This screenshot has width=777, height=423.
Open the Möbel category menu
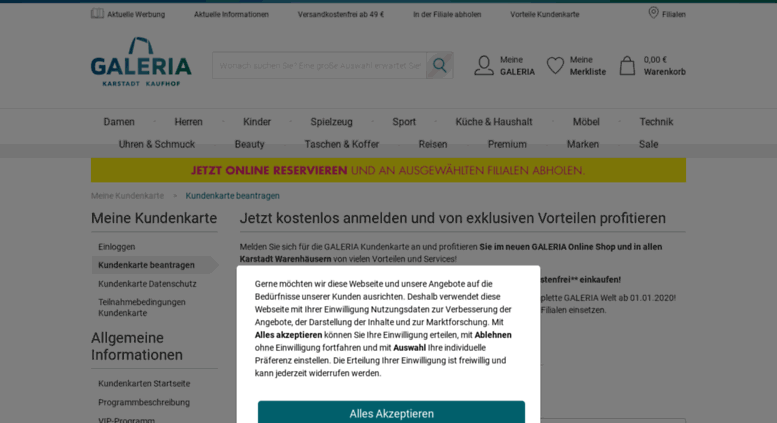[x=586, y=122]
